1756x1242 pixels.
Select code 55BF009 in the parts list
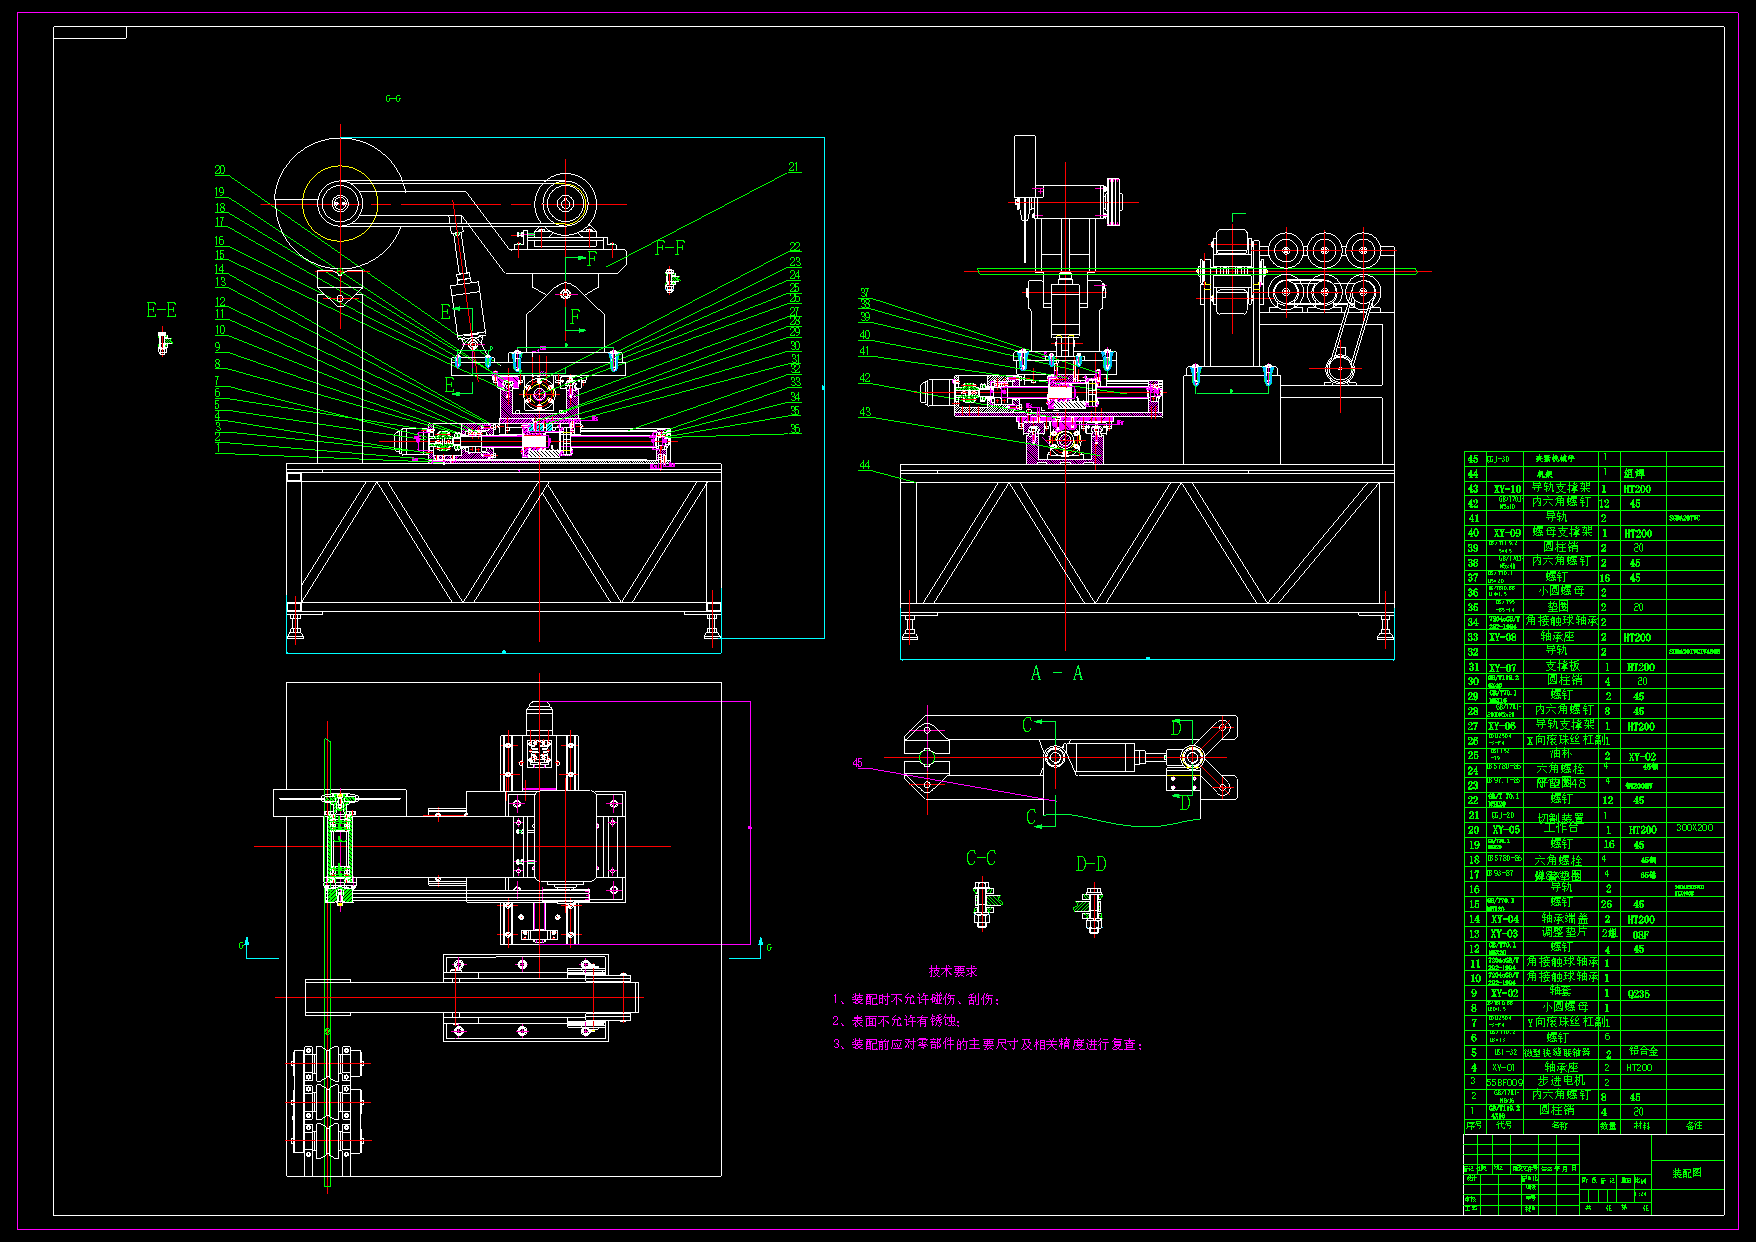point(1505,1083)
